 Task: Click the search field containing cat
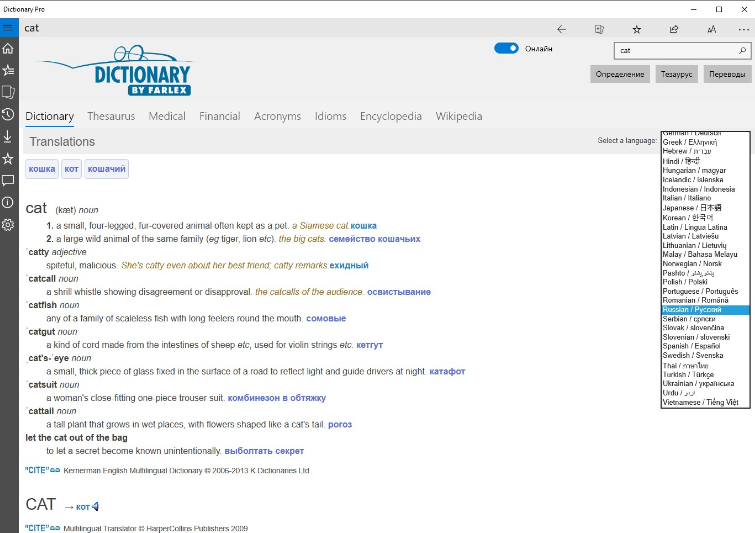coord(675,50)
